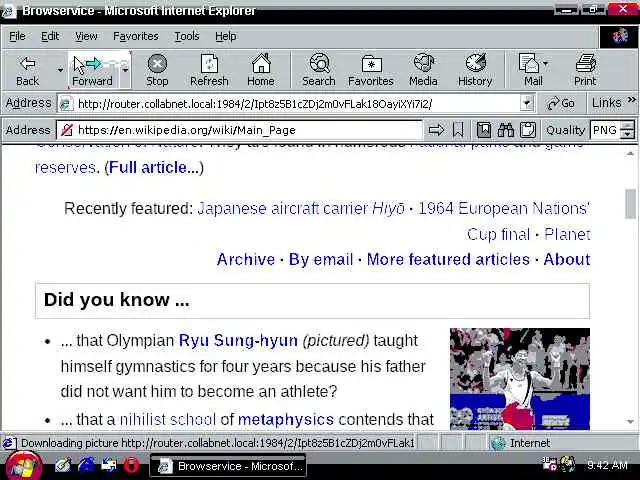The height and width of the screenshot is (480, 640).
Task: Open the Back history dropdown arrow
Action: (60, 70)
